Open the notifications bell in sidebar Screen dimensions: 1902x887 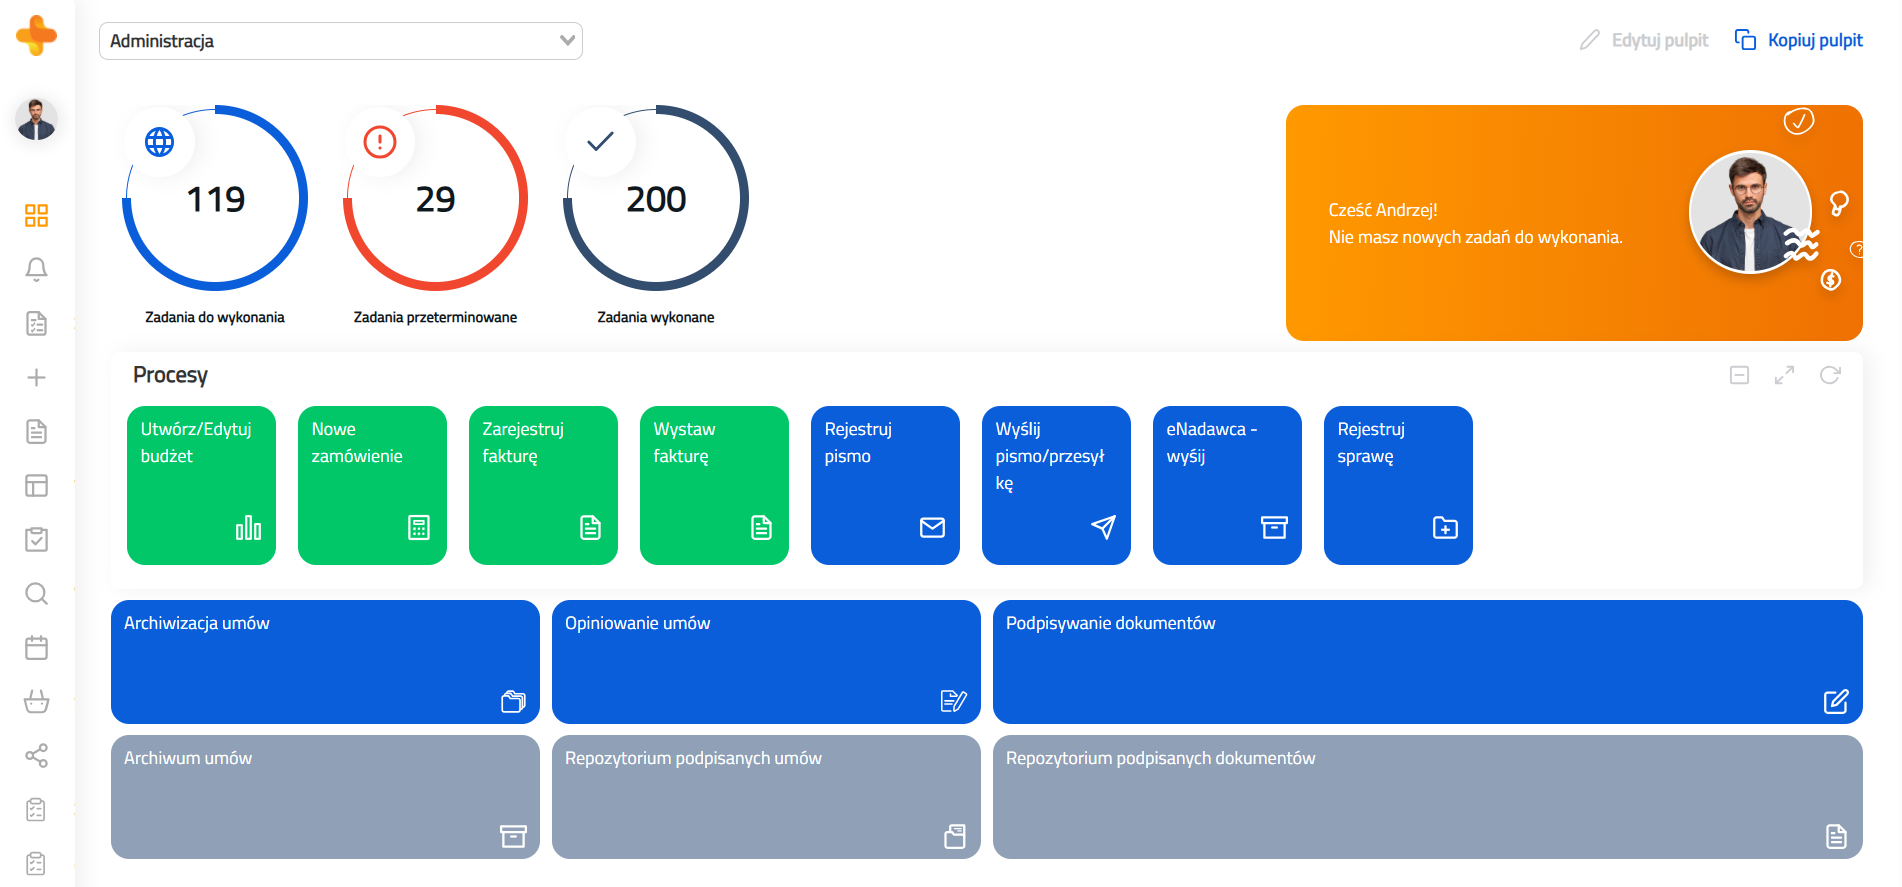tap(36, 269)
